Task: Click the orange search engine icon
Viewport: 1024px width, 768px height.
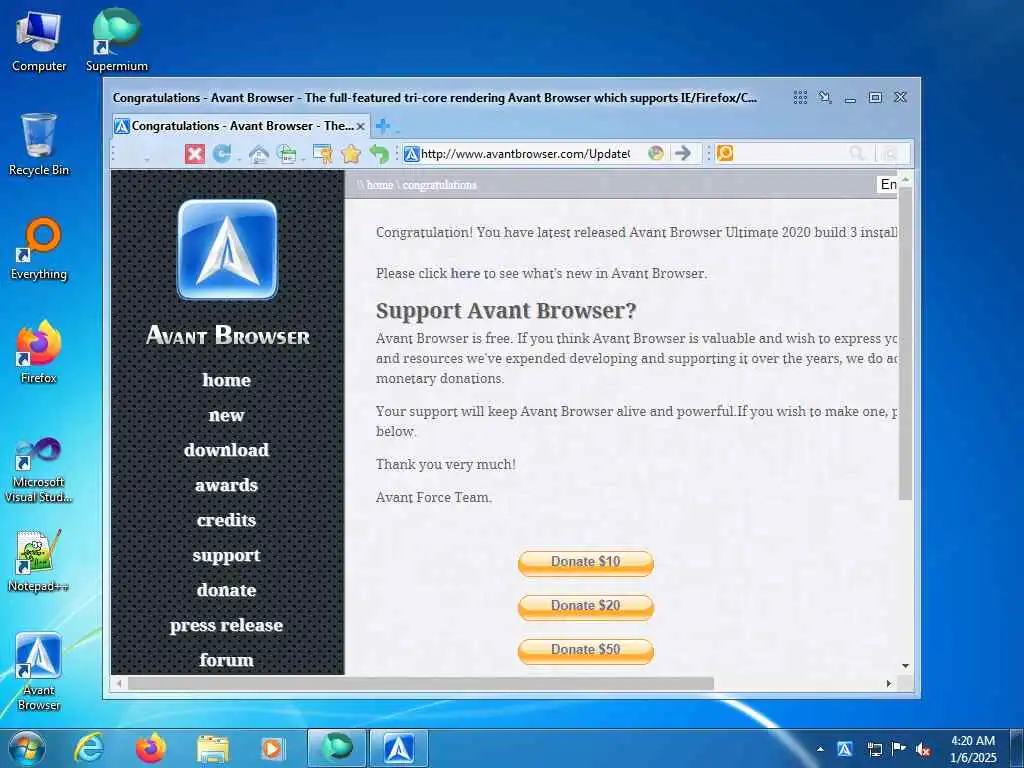Action: (x=725, y=153)
